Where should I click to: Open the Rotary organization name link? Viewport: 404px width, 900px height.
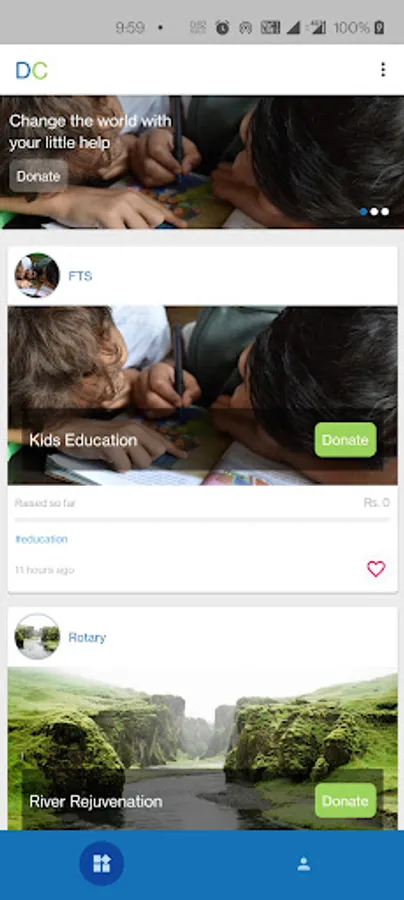pyautogui.click(x=87, y=637)
